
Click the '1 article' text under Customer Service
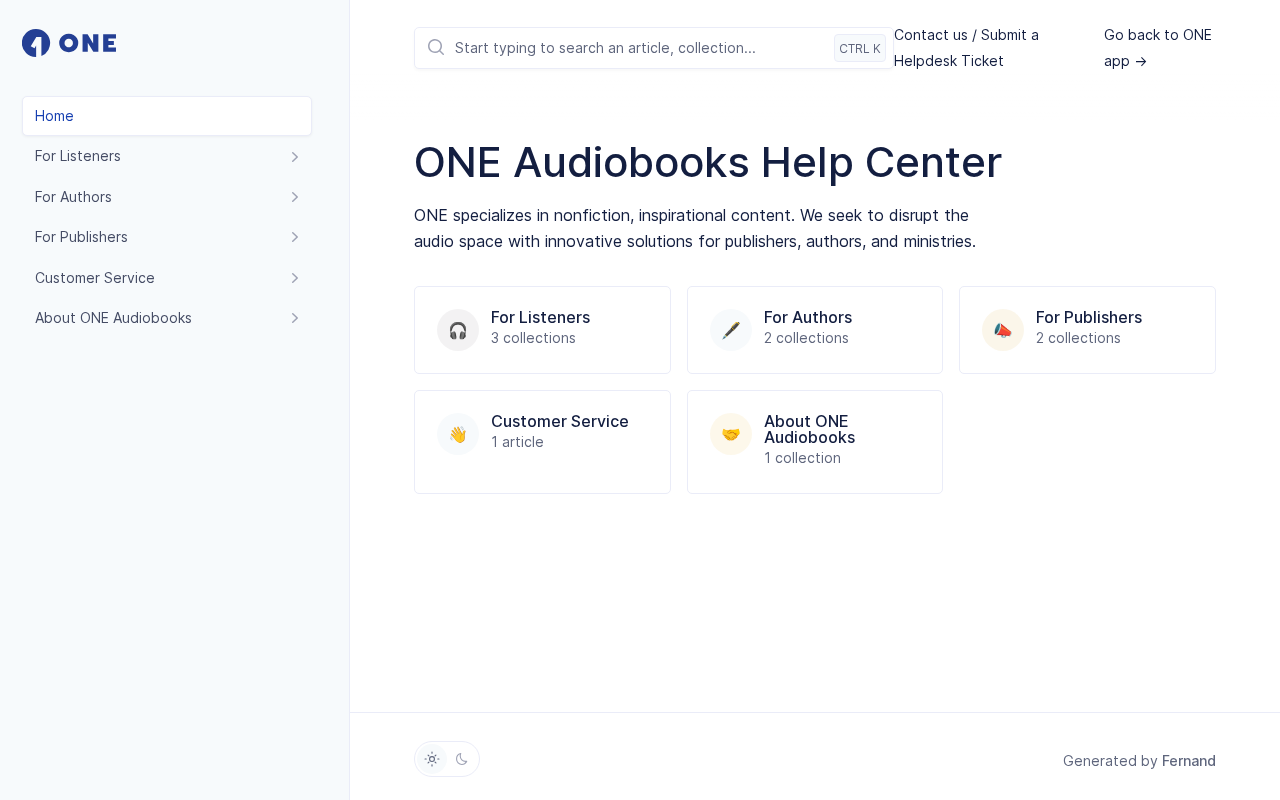[517, 442]
